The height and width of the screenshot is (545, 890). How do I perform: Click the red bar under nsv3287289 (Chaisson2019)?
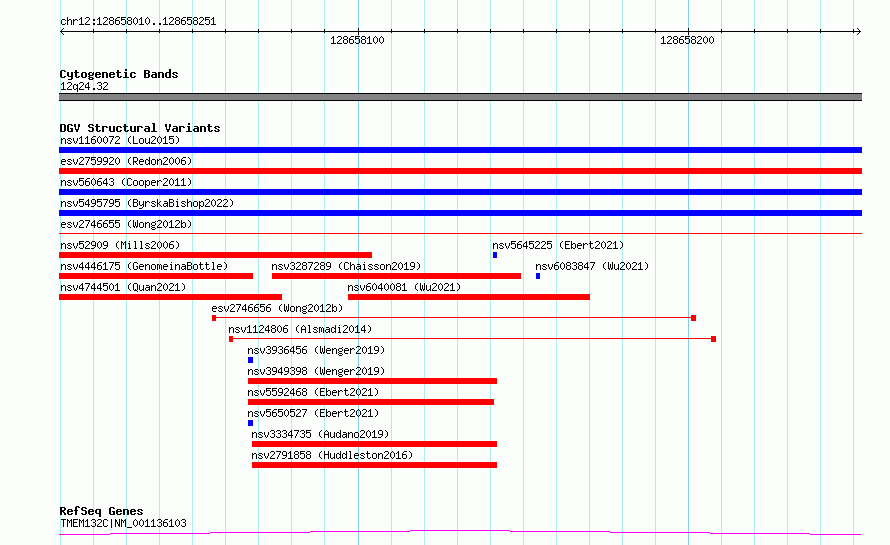pos(396,276)
